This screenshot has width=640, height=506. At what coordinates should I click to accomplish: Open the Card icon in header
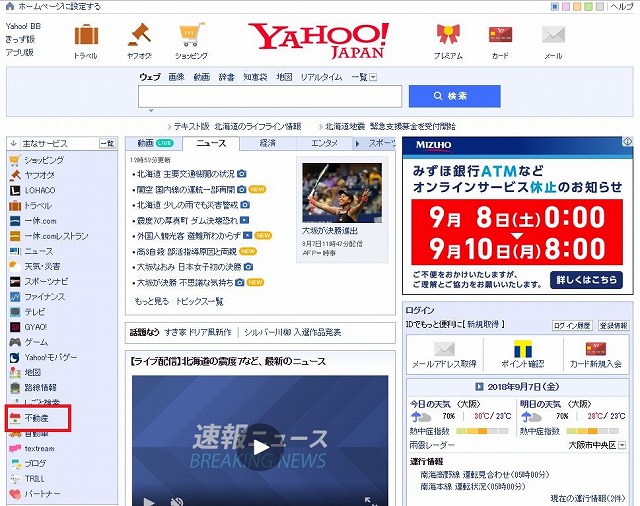tap(500, 34)
